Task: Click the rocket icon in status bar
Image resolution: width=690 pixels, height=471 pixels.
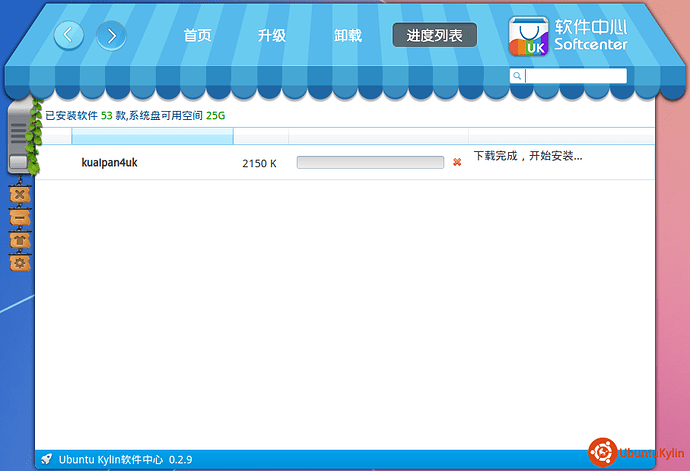Action: click(x=46, y=460)
